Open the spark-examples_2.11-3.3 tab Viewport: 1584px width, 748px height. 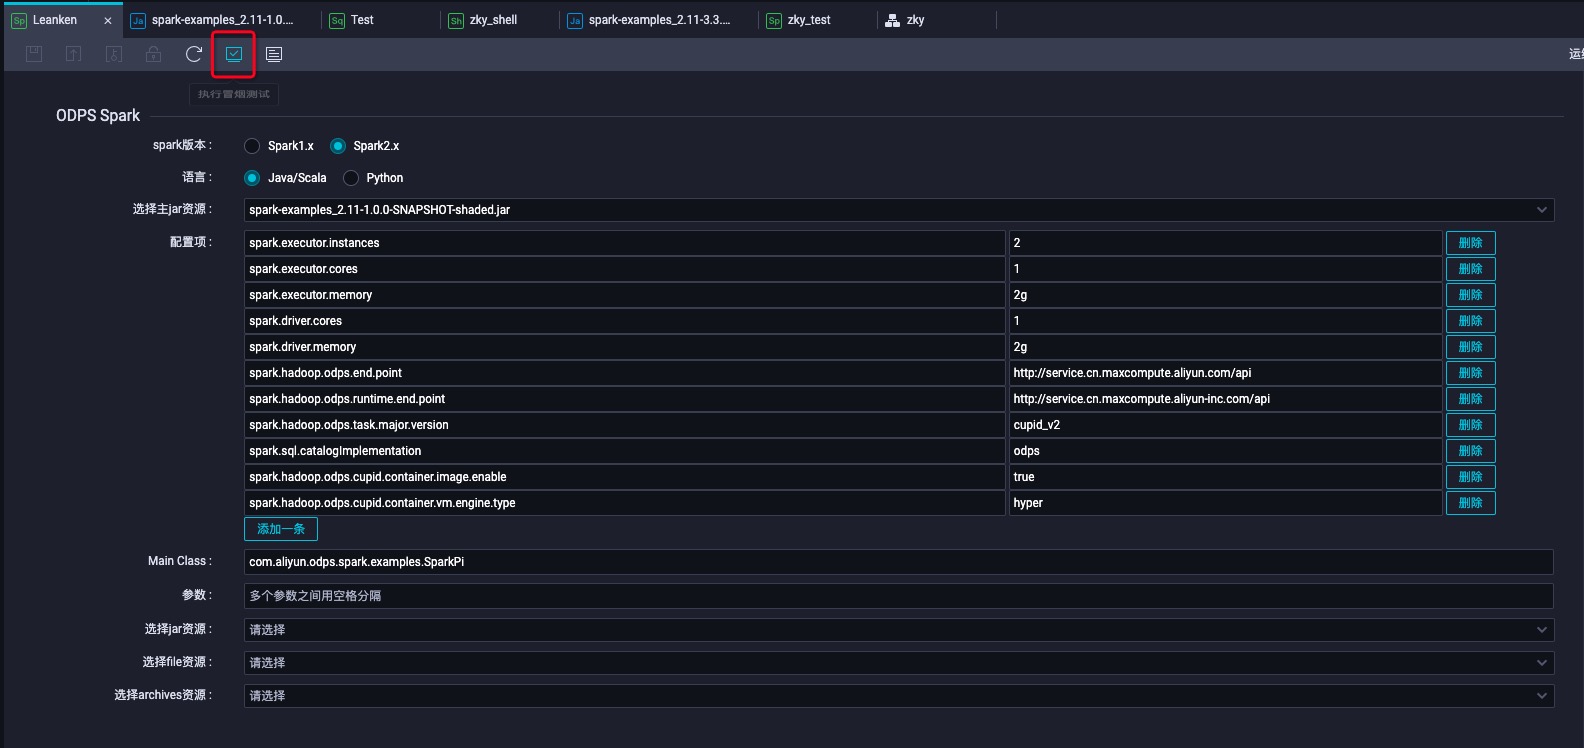click(x=660, y=20)
